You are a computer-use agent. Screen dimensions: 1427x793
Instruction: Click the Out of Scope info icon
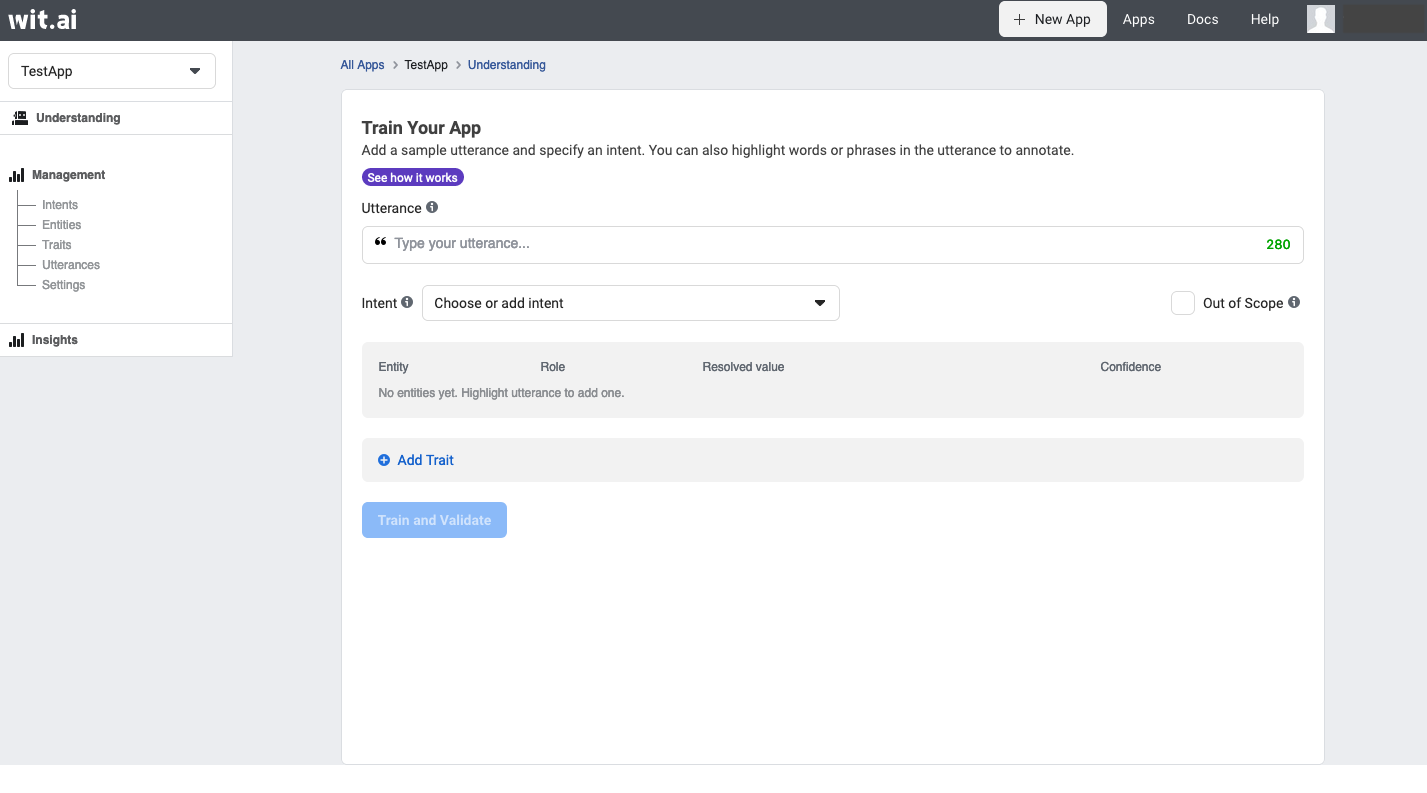click(x=1294, y=302)
